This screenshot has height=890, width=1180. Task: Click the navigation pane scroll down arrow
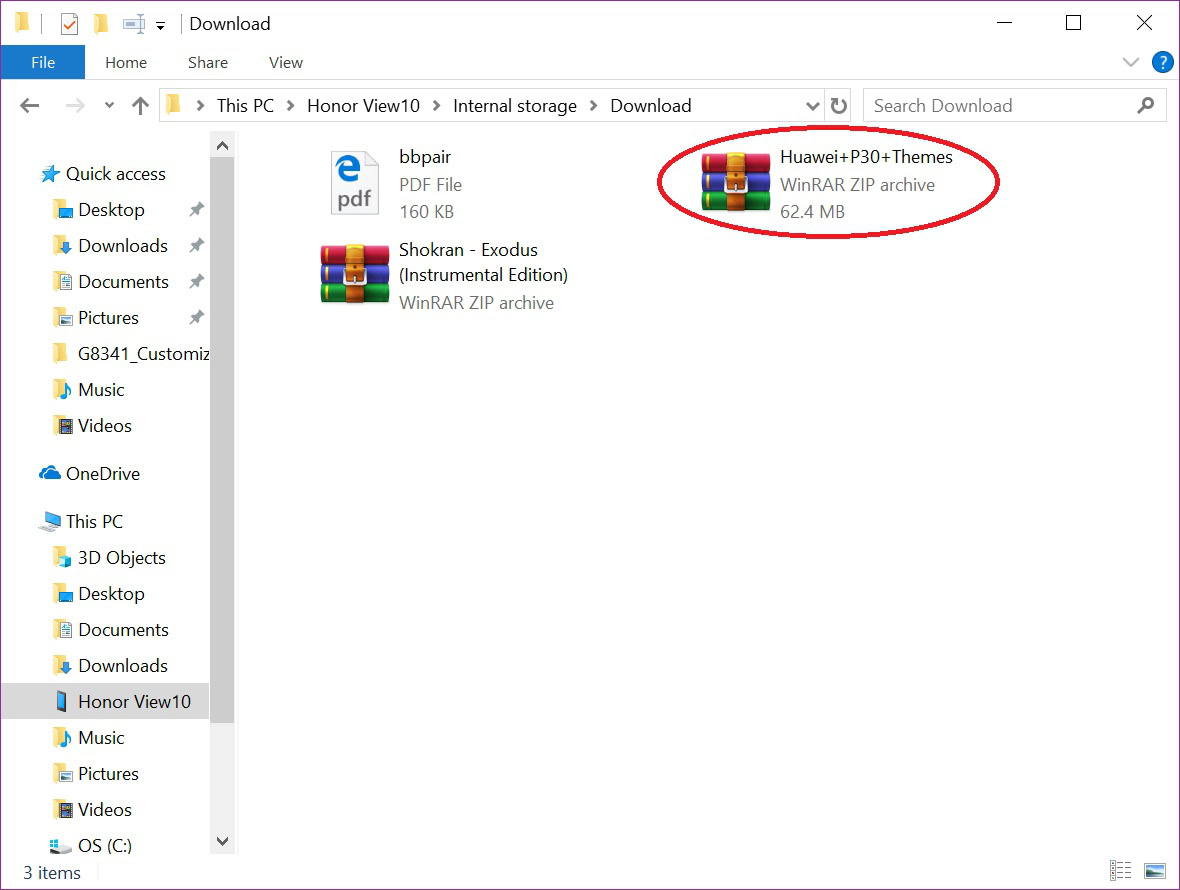point(222,841)
